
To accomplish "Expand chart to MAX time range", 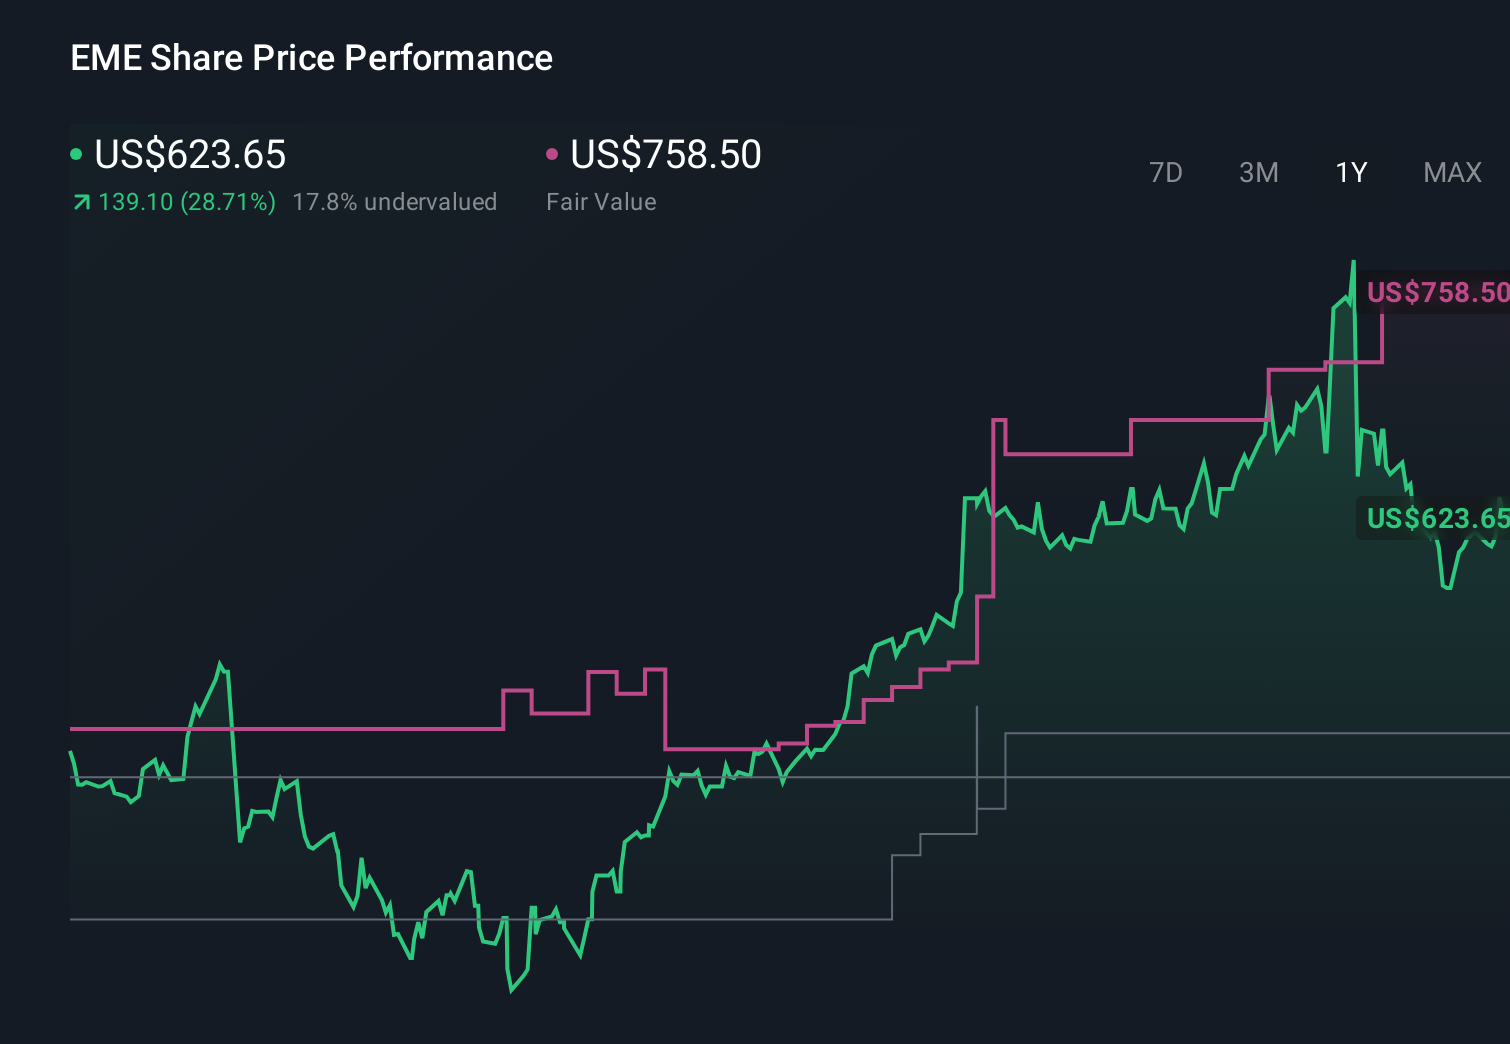I will (1451, 172).
